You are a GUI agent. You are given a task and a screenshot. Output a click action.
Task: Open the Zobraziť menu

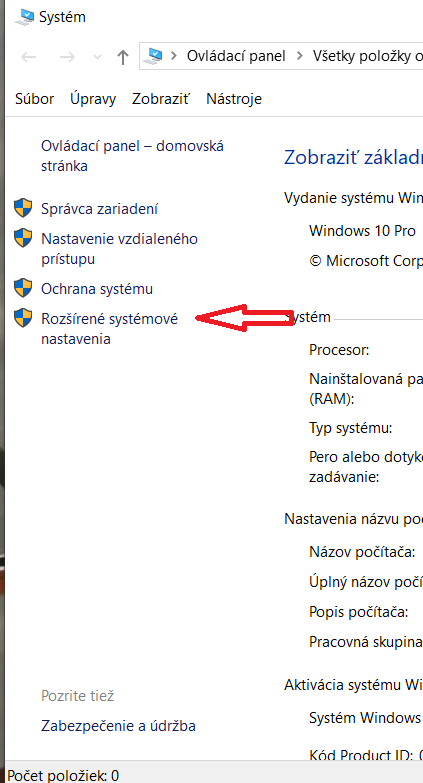[161, 99]
